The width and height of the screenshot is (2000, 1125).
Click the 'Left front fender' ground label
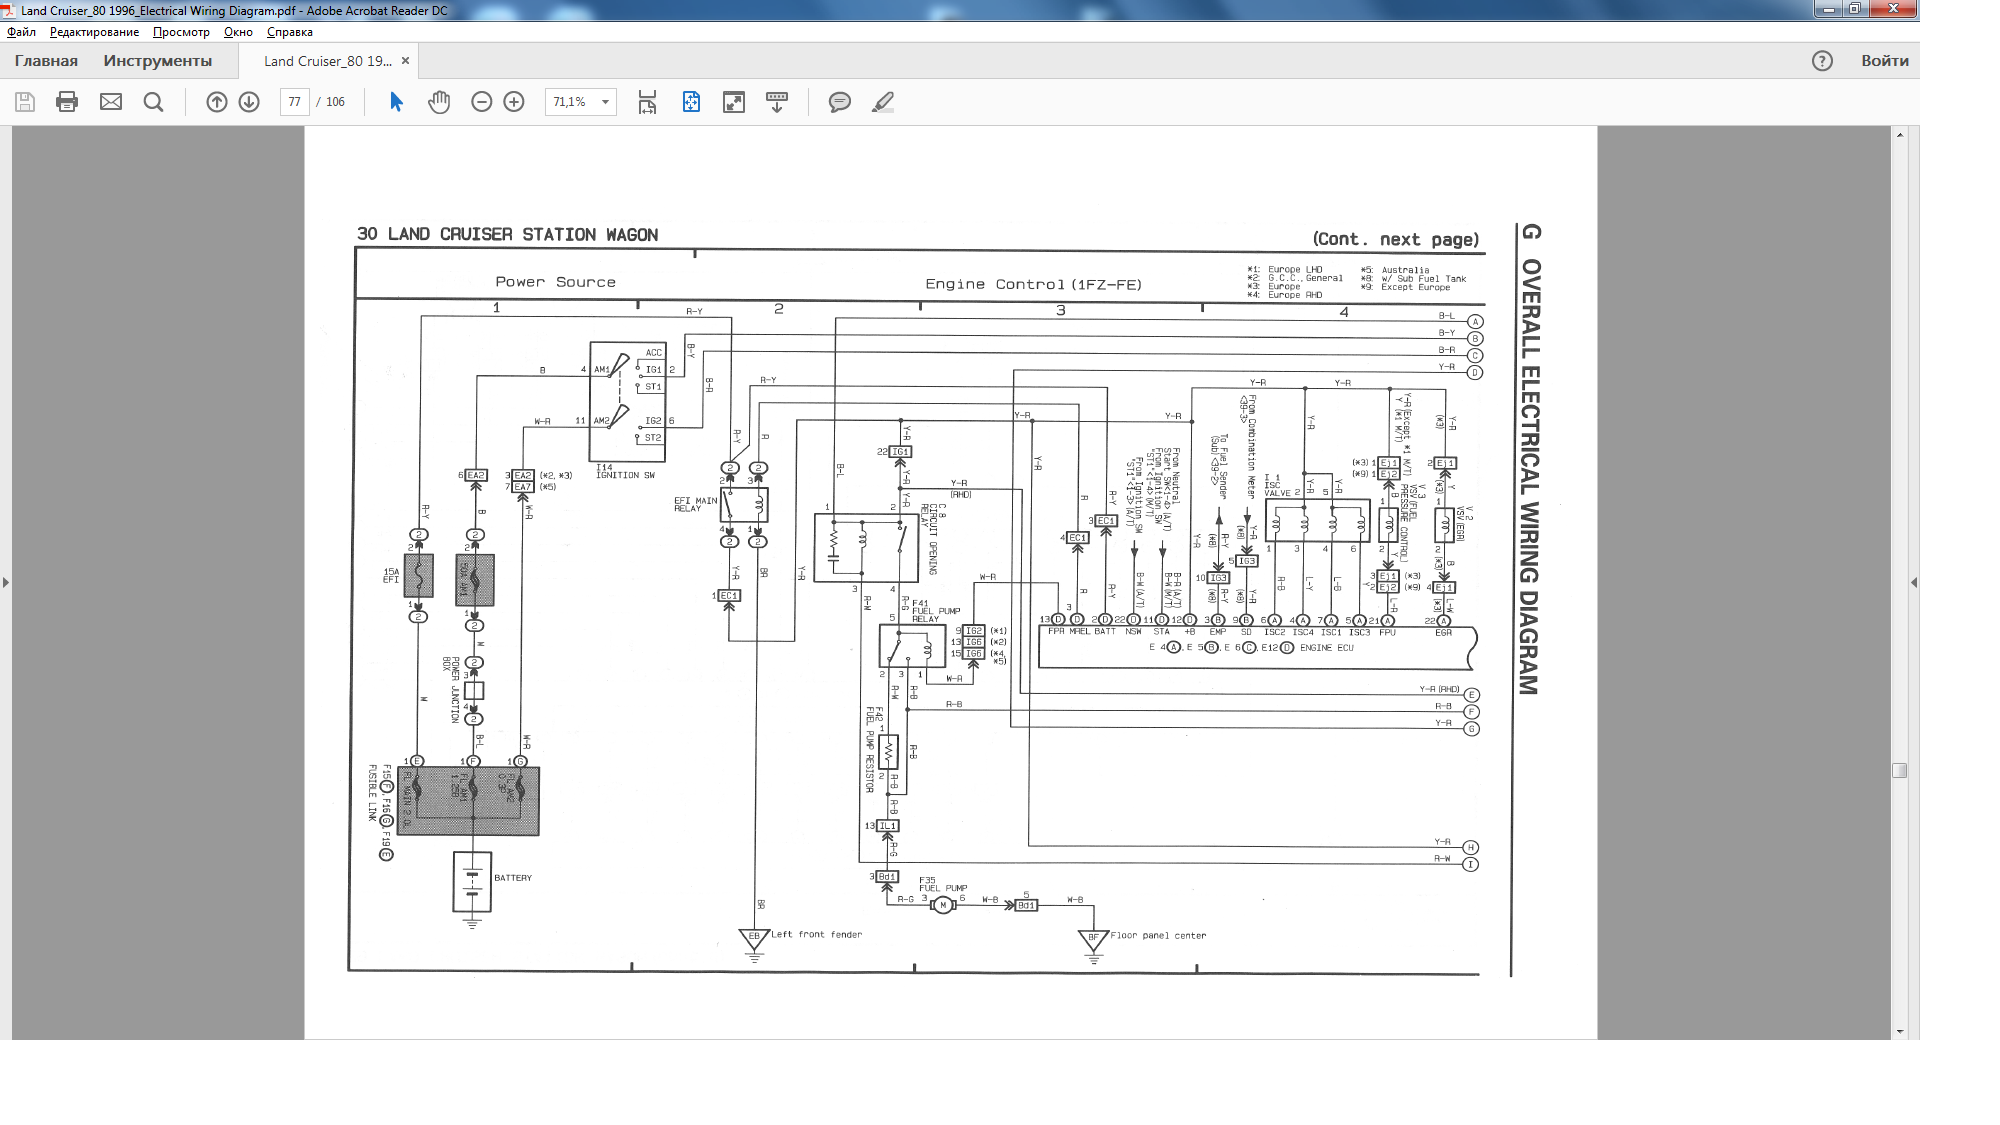[x=816, y=935]
